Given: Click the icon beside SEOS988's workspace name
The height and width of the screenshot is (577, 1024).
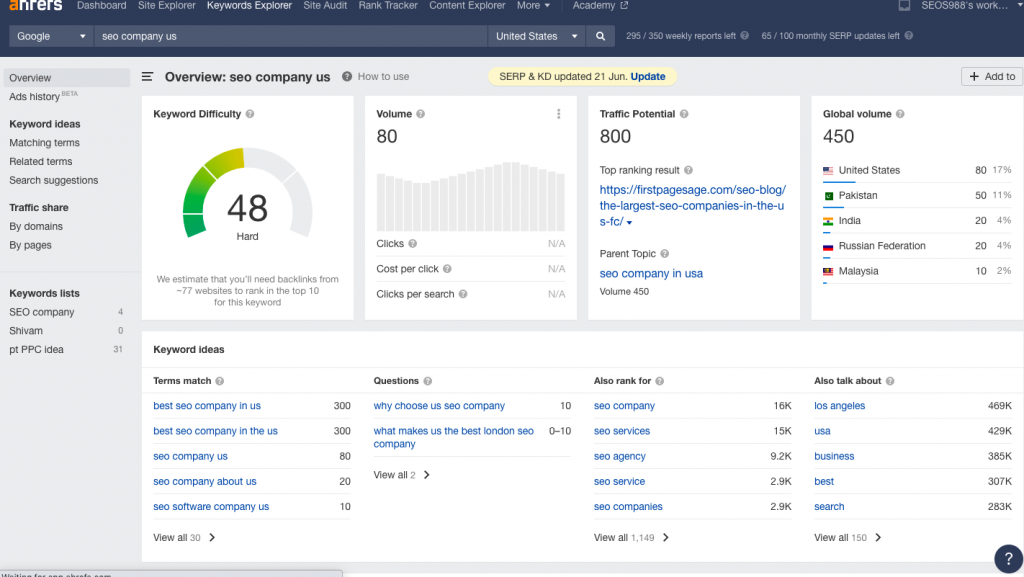Looking at the screenshot, I should pos(907,5).
